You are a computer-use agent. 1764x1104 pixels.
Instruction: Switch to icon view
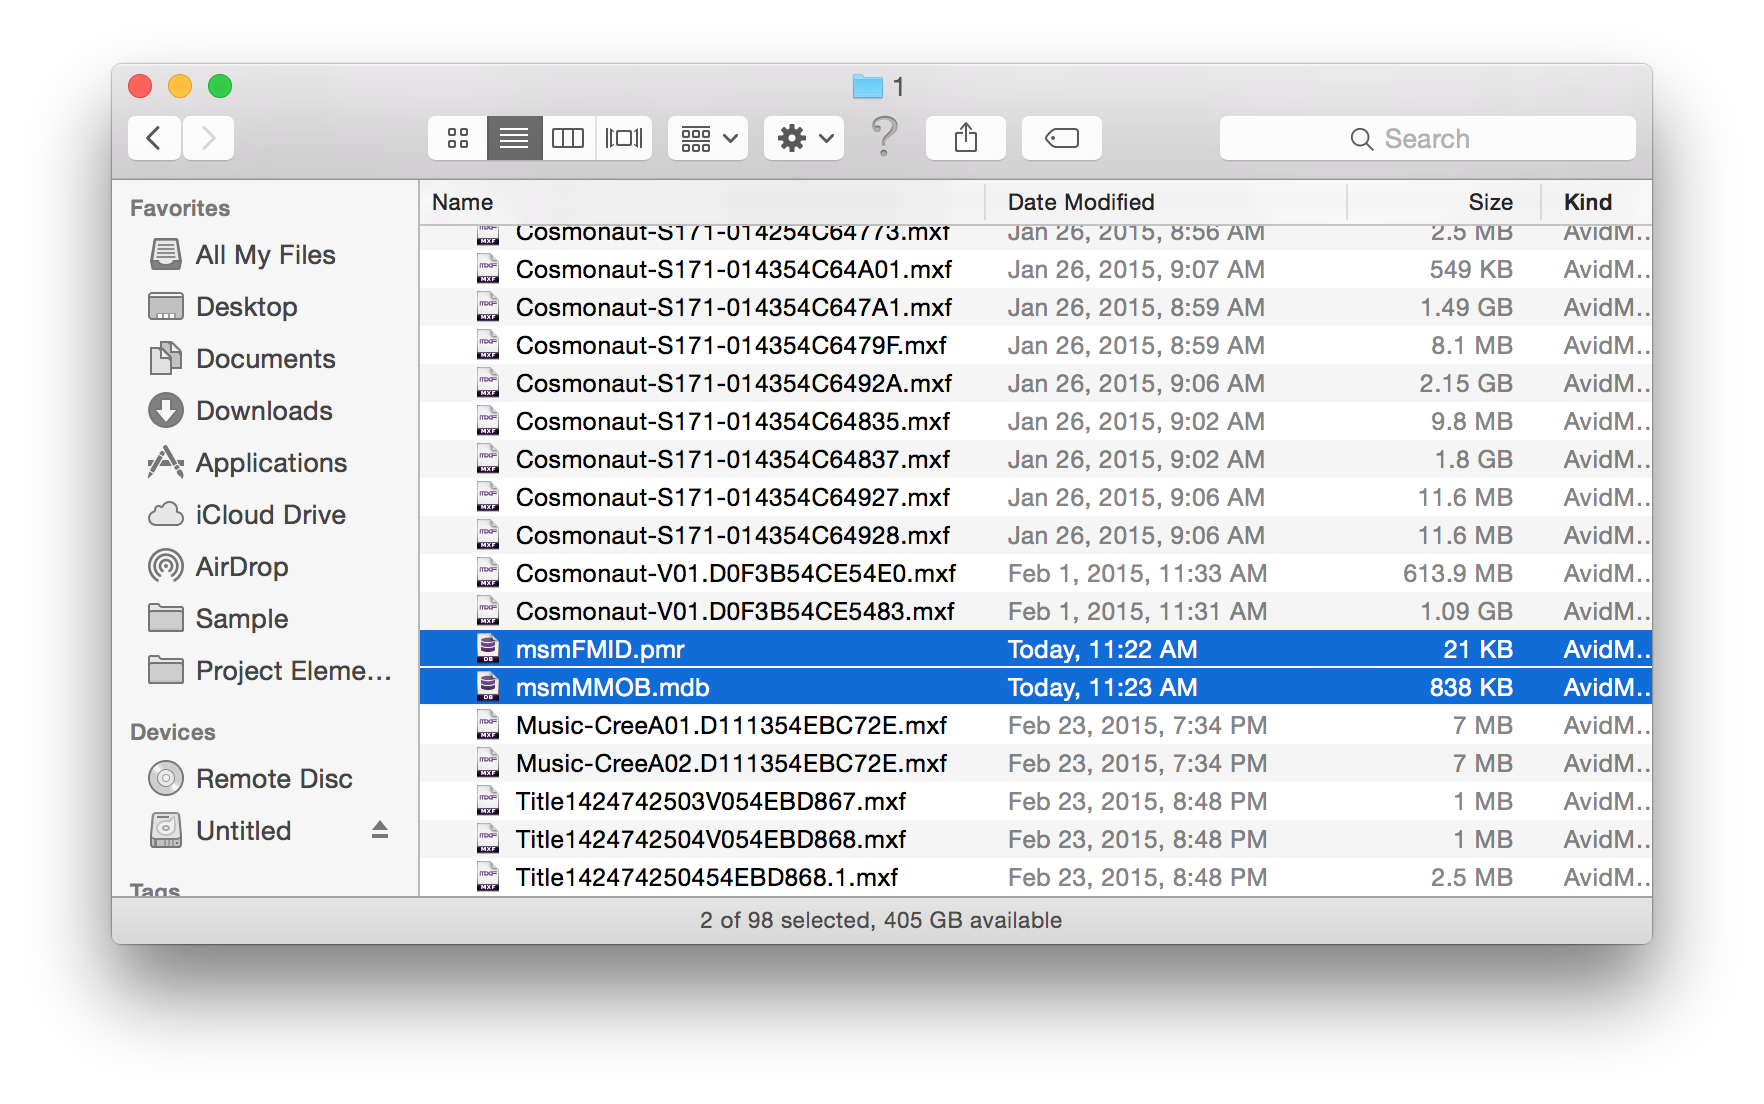tap(458, 138)
